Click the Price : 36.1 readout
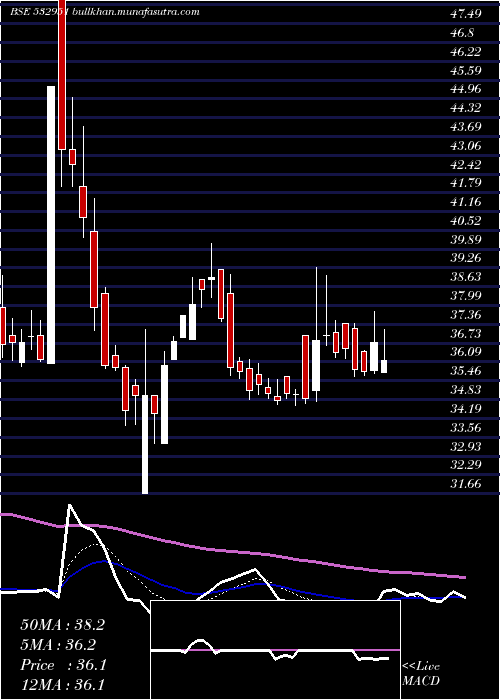The width and height of the screenshot is (500, 700). point(63,665)
